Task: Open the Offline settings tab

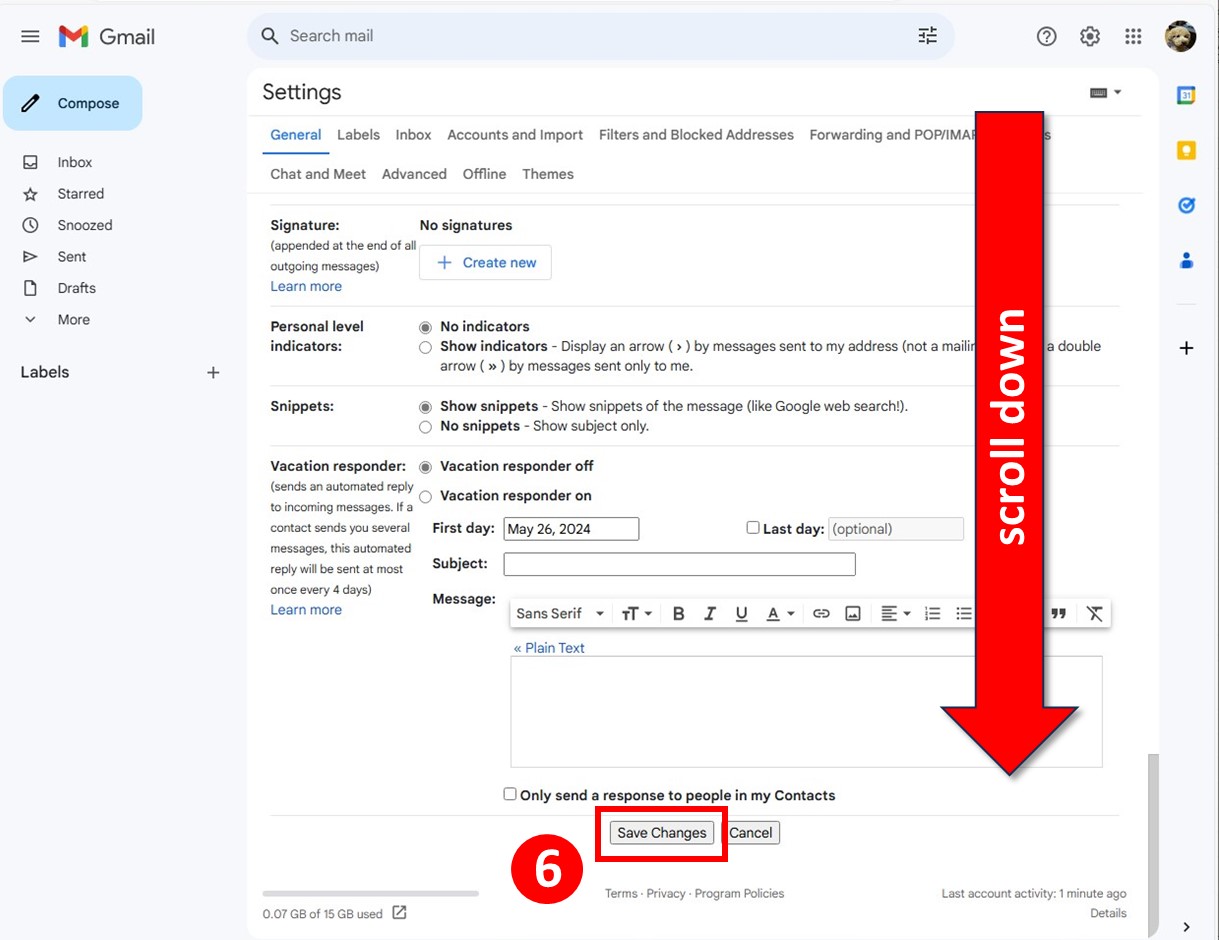Action: (484, 174)
